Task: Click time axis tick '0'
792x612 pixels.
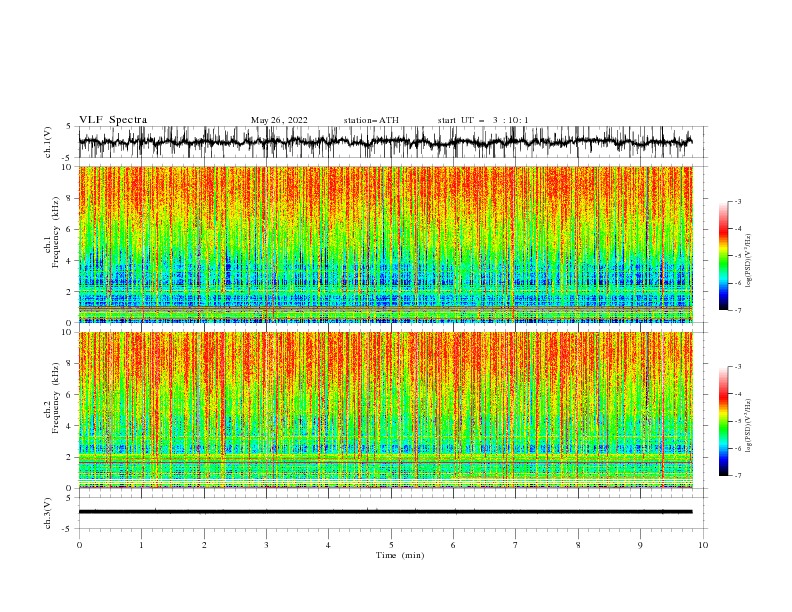Action: 79,545
